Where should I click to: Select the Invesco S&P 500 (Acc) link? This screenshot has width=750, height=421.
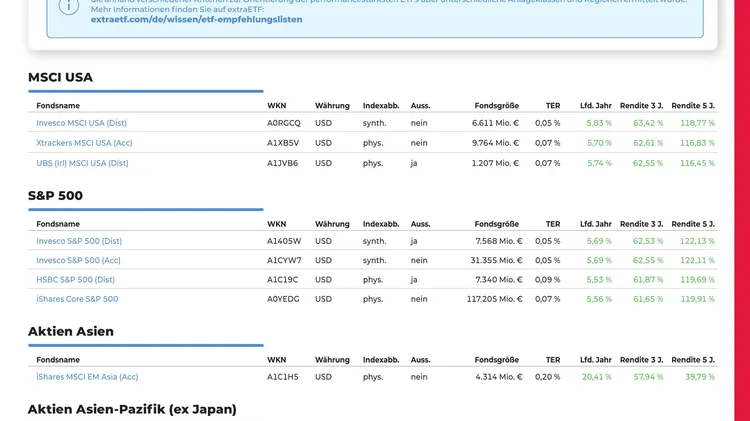coord(78,260)
